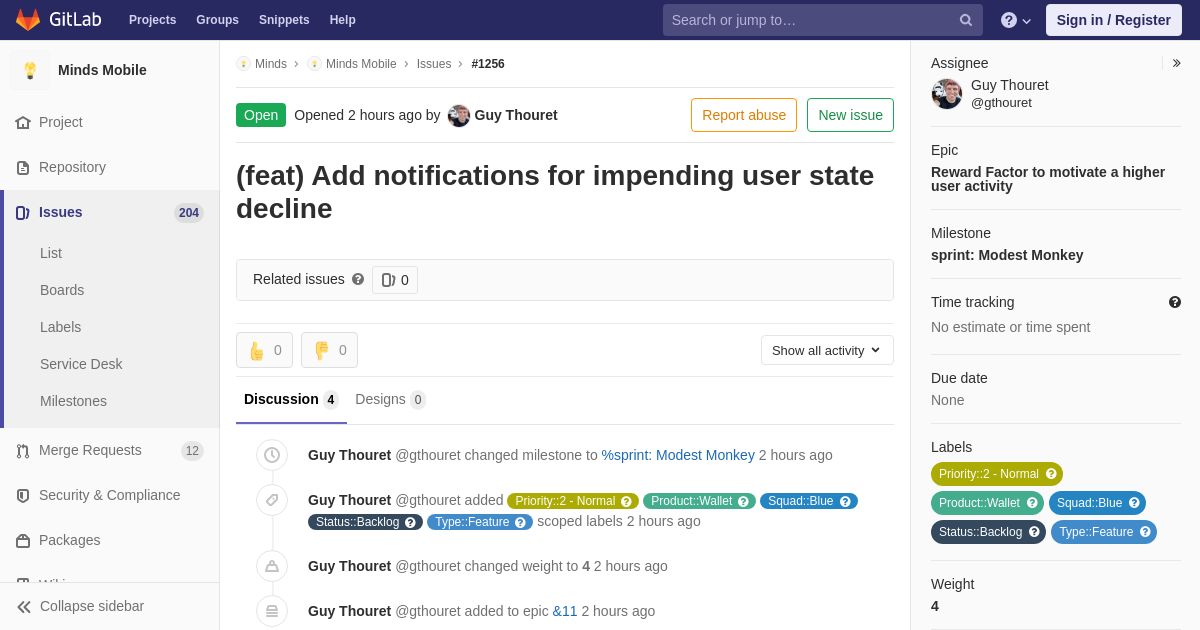Click the Collapse sidebar text
Screen dimensions: 1200x630
click(92, 606)
